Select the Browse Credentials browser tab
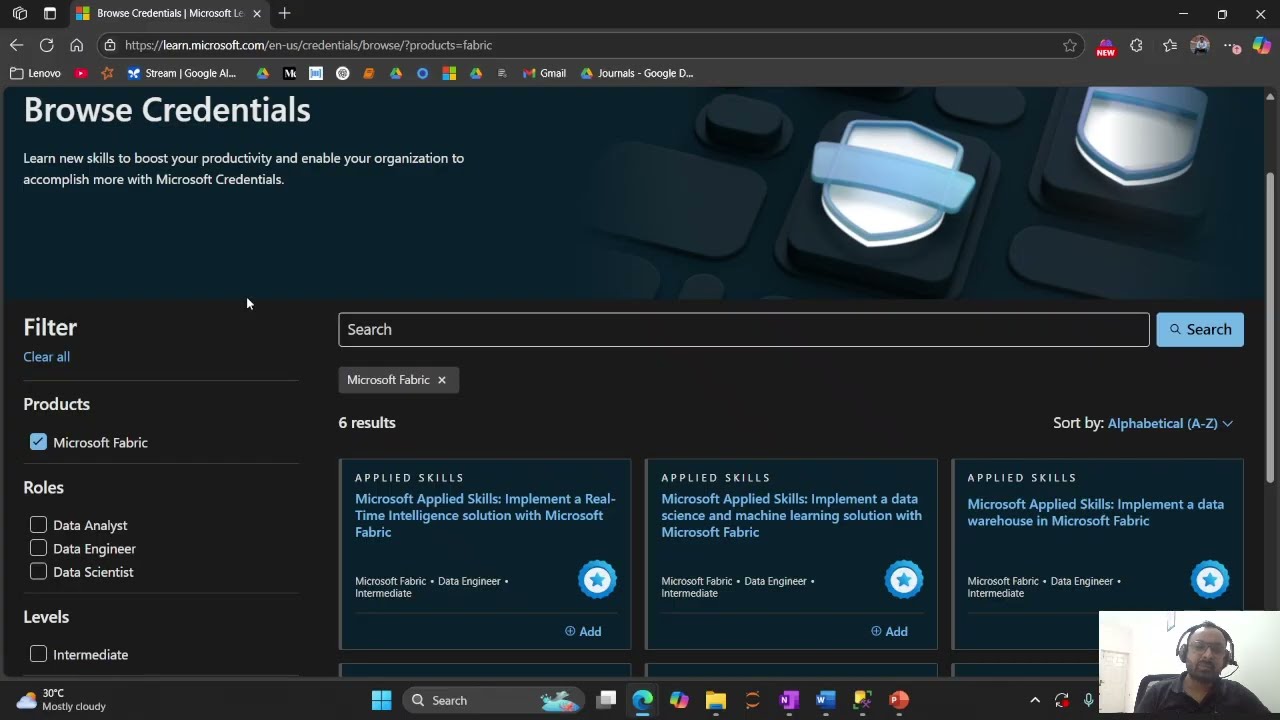 click(168, 14)
